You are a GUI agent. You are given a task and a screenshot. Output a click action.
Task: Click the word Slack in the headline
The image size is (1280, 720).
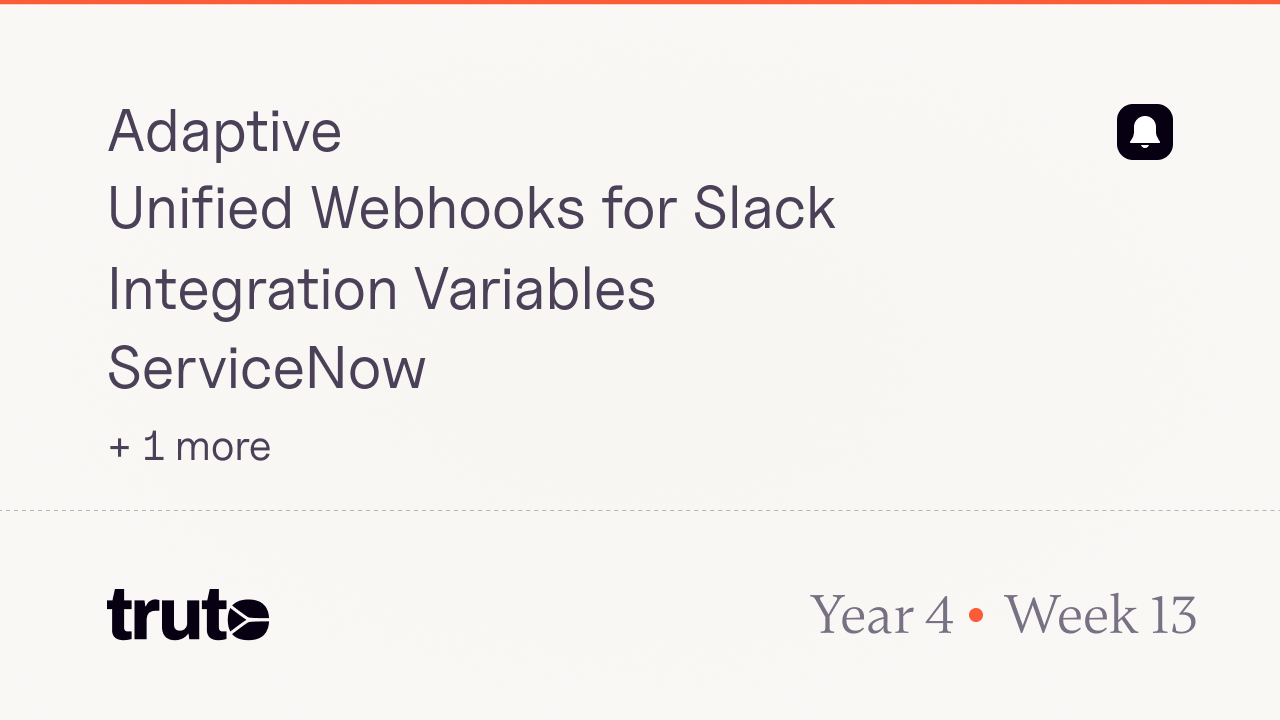pyautogui.click(x=764, y=209)
